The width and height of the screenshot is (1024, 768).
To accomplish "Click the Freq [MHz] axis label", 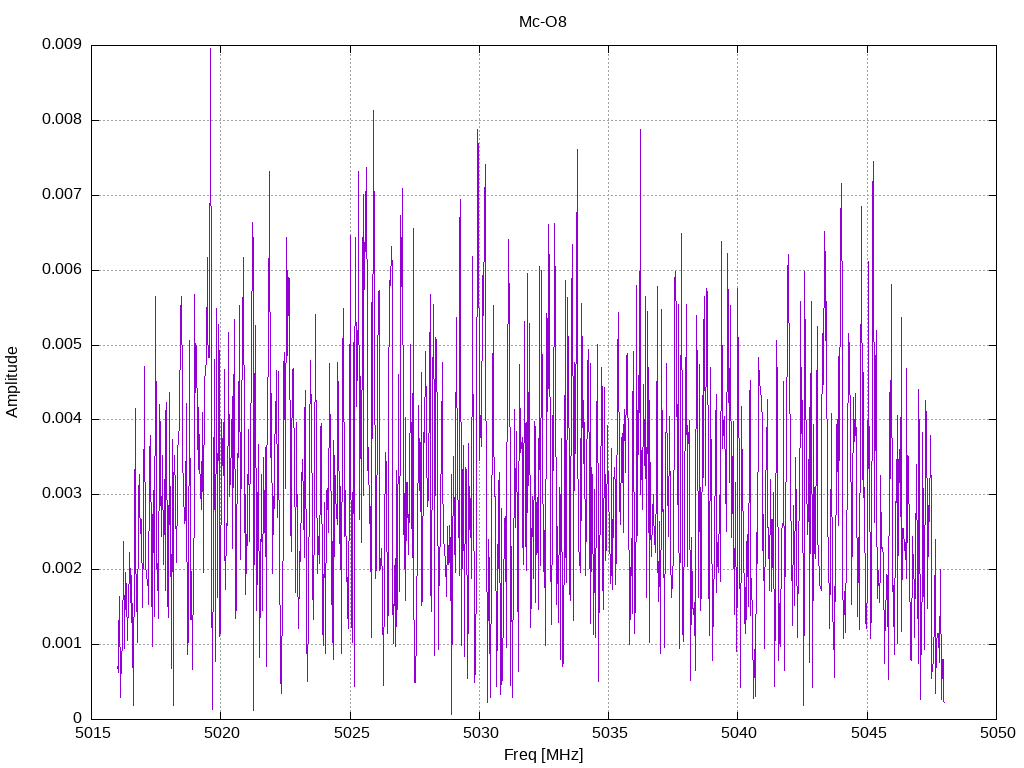I will coord(543,755).
